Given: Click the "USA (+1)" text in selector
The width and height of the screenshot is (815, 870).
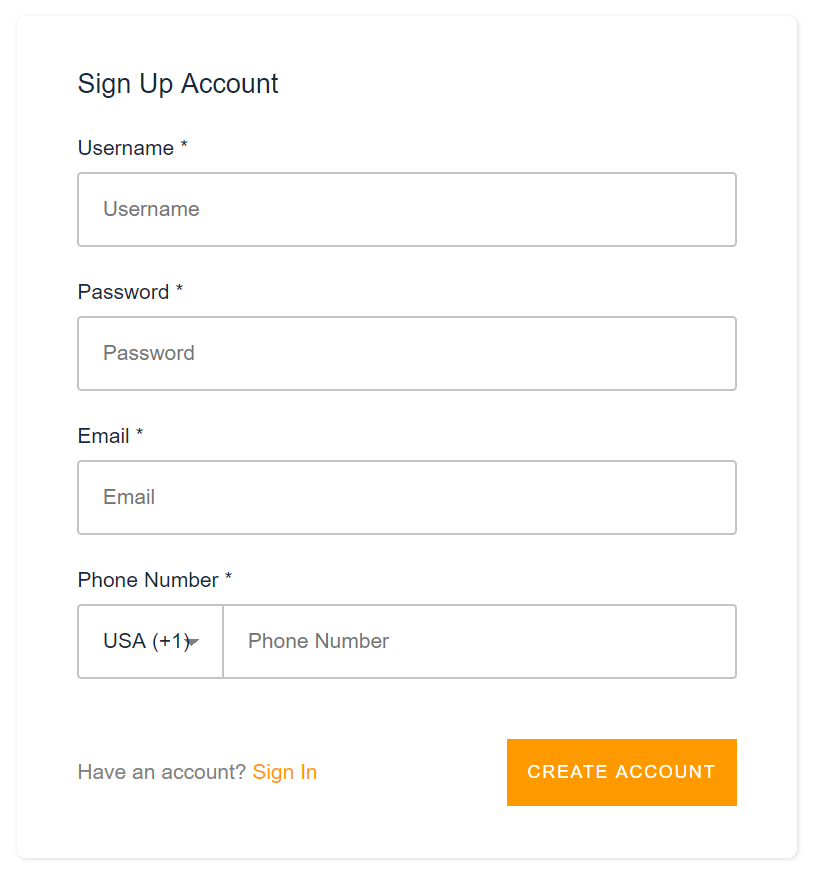Looking at the screenshot, I should [146, 641].
